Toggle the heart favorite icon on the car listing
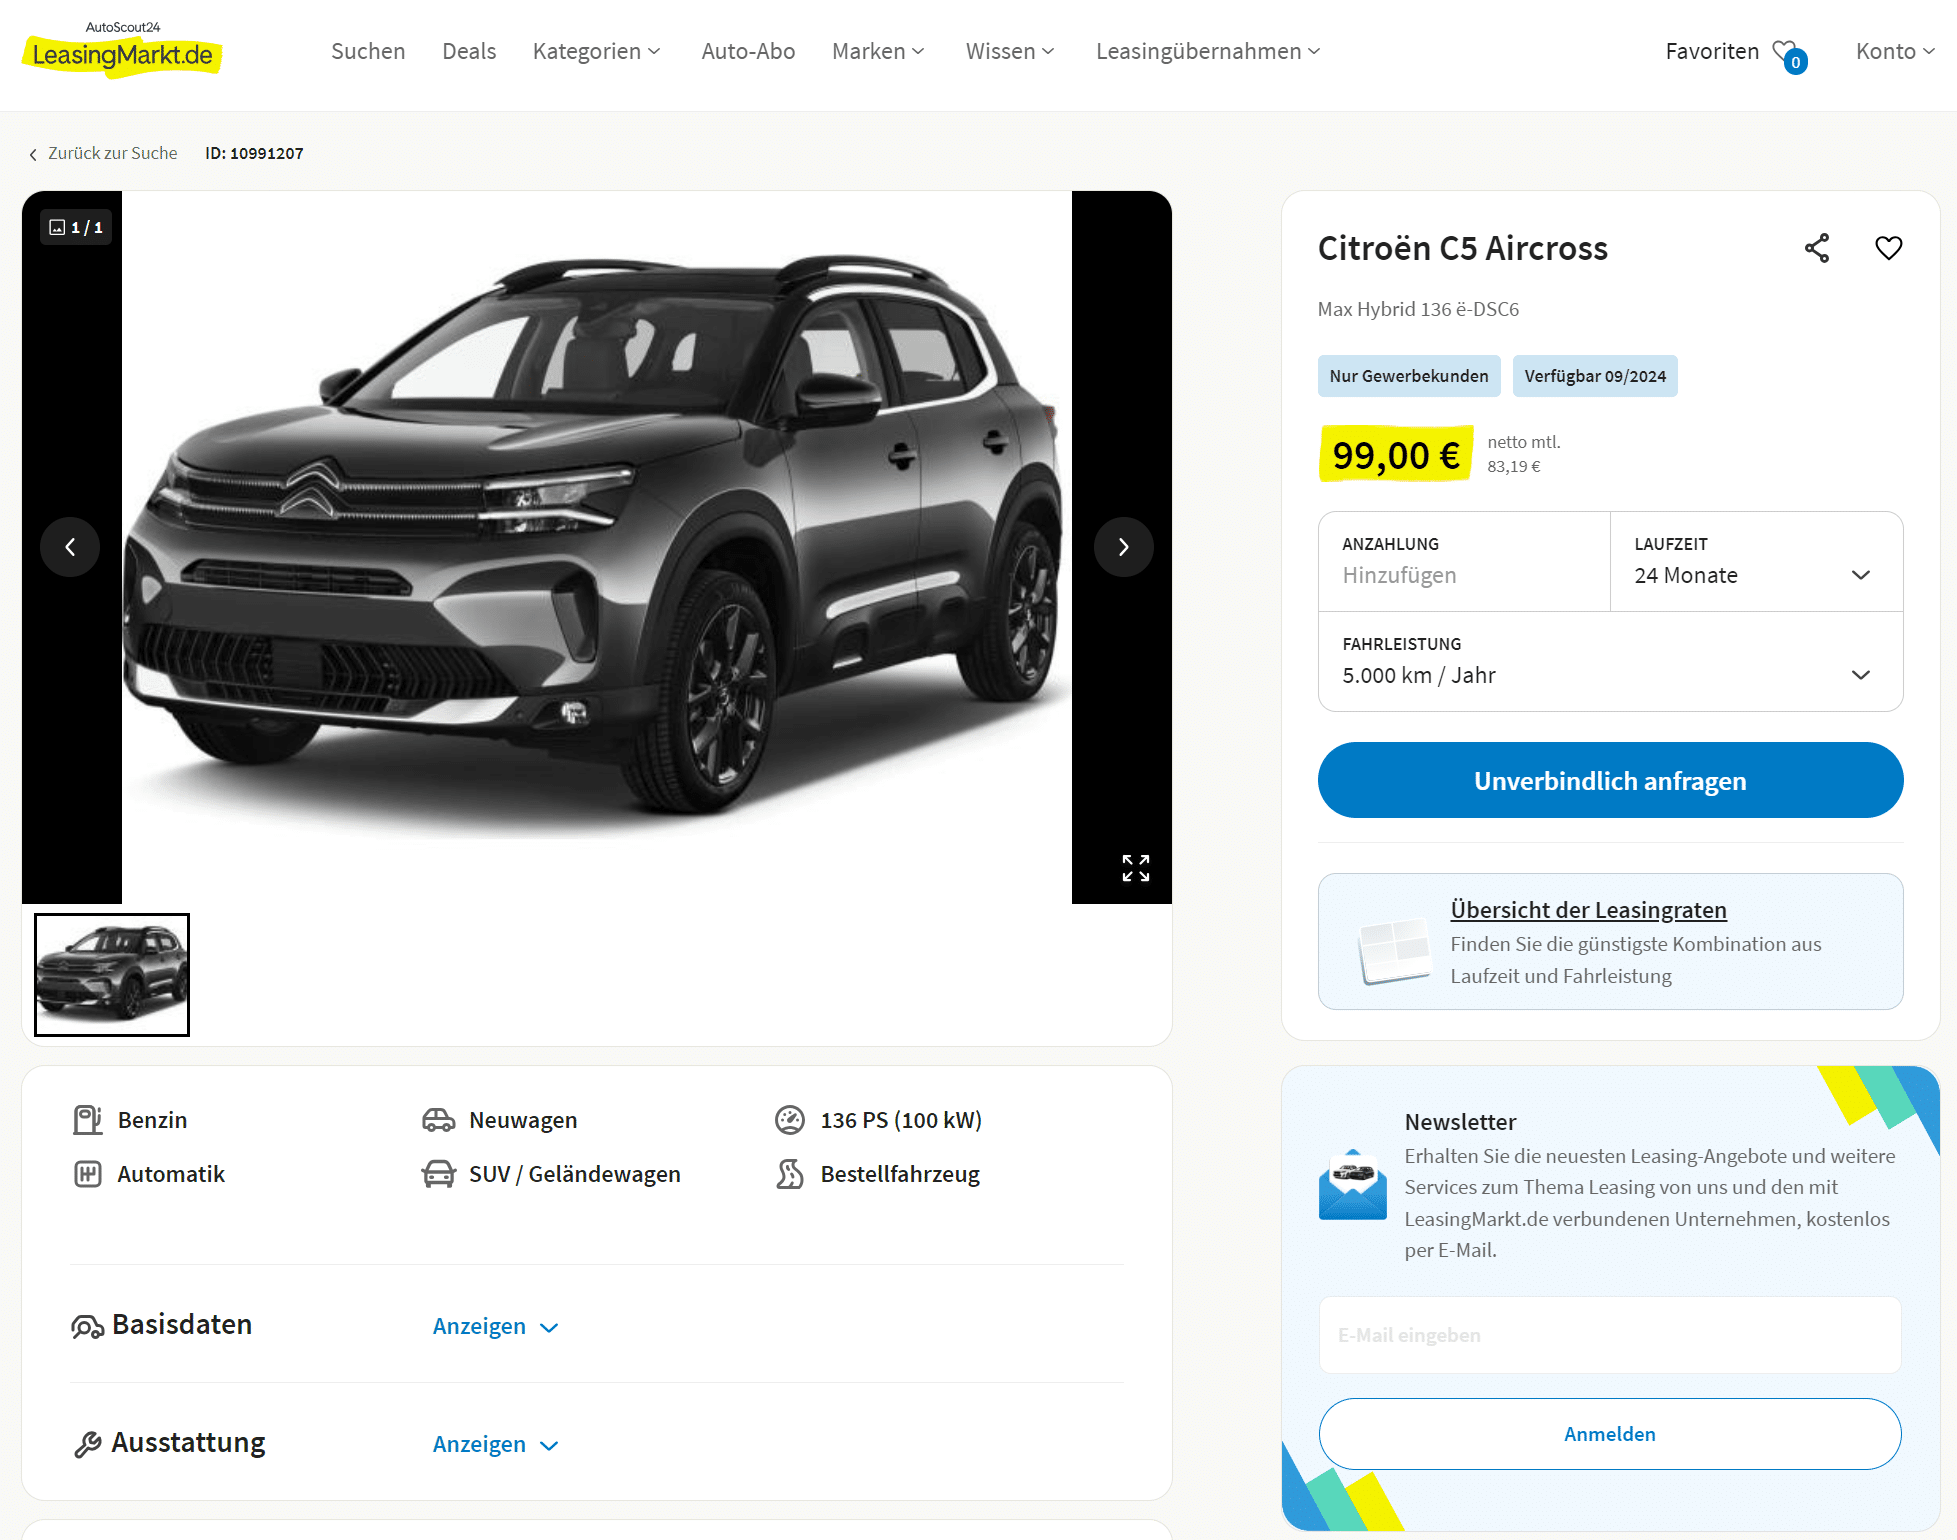The width and height of the screenshot is (1957, 1540). coord(1888,248)
